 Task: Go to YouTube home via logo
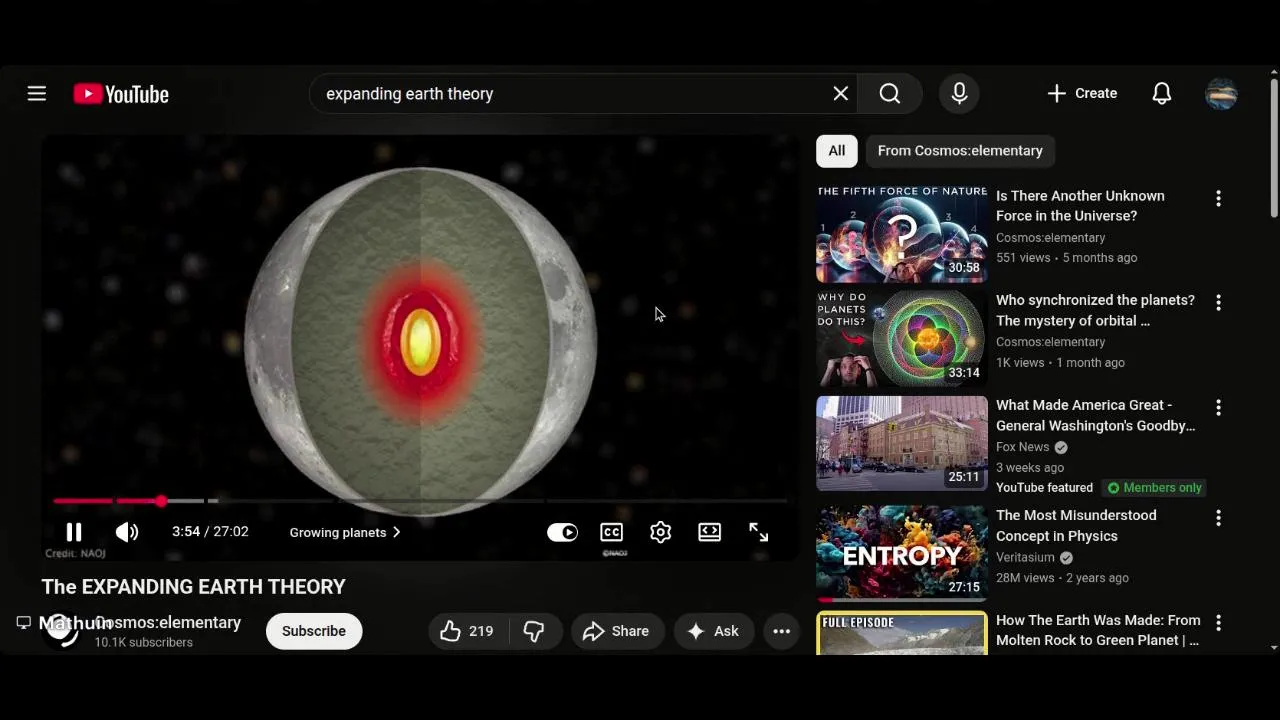[121, 94]
